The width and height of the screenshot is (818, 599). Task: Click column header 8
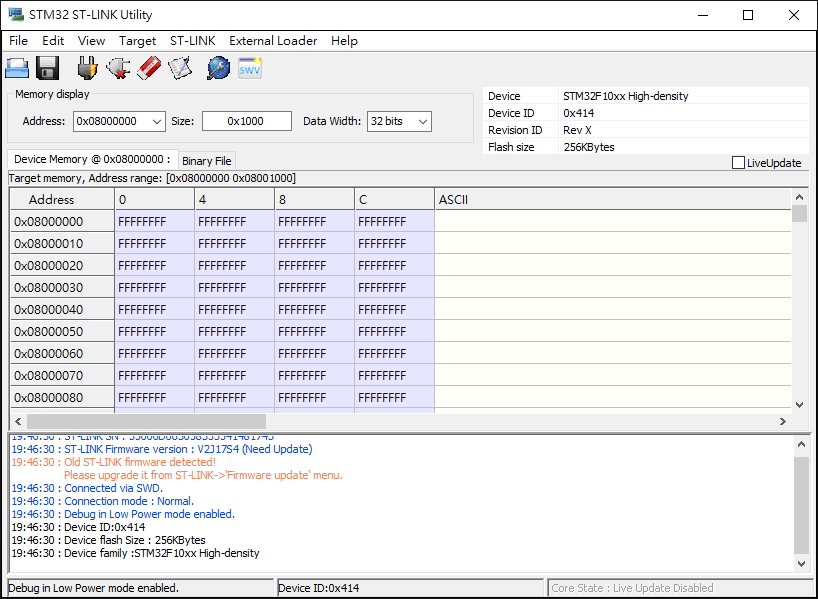pyautogui.click(x=315, y=199)
